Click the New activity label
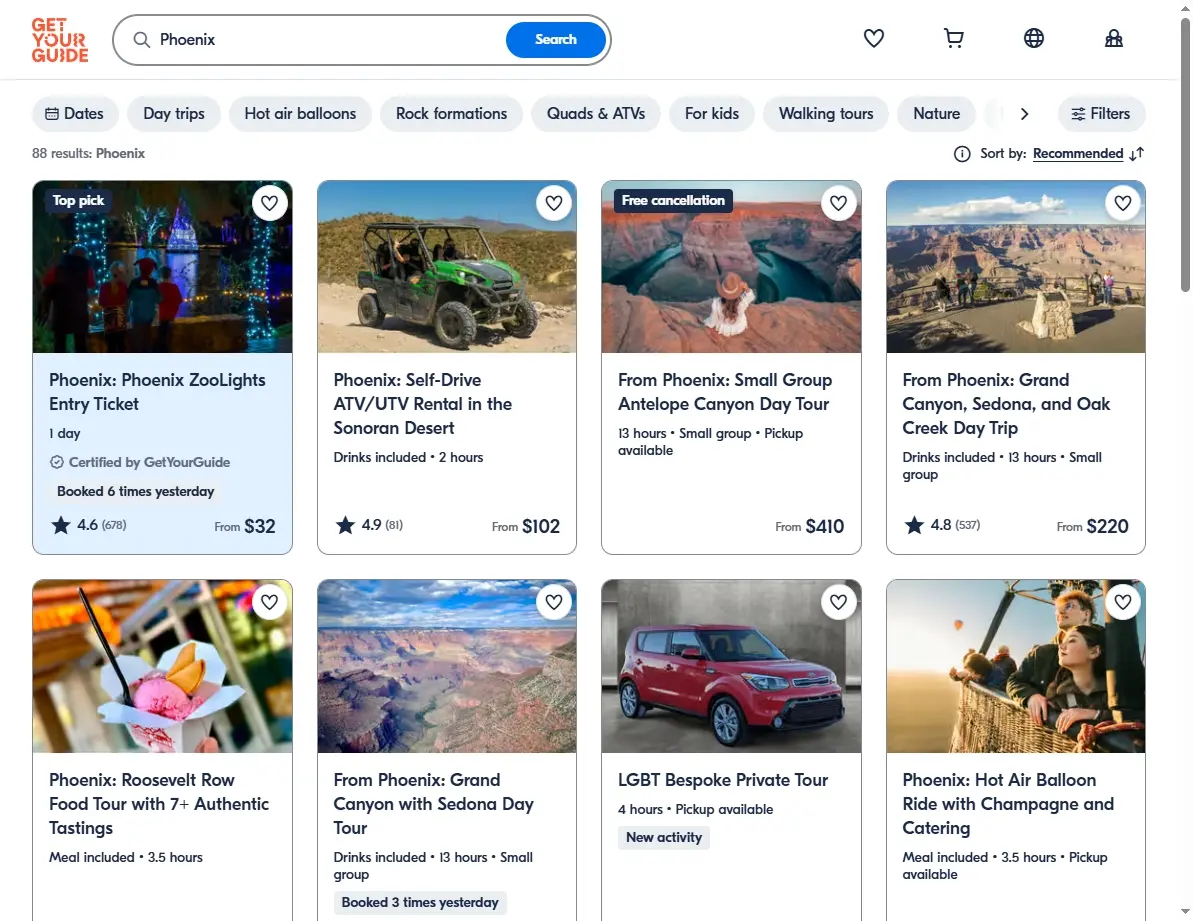The image size is (1193, 921). [x=663, y=837]
